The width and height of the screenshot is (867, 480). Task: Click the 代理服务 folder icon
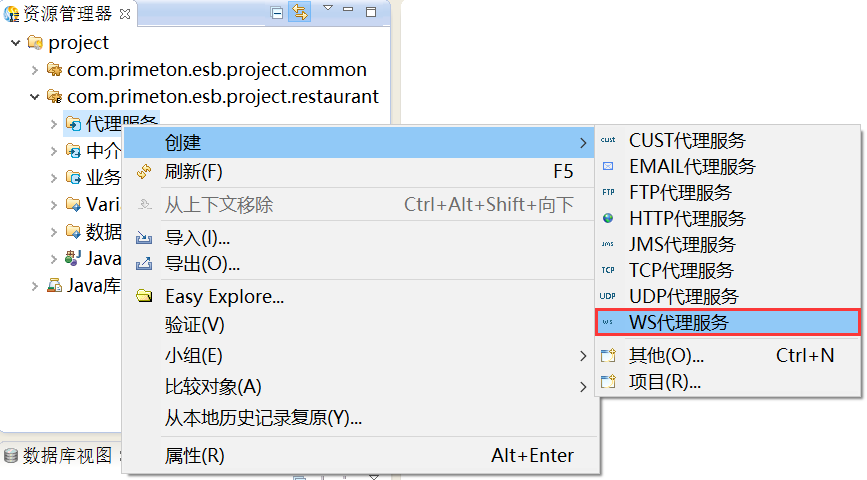(73, 123)
